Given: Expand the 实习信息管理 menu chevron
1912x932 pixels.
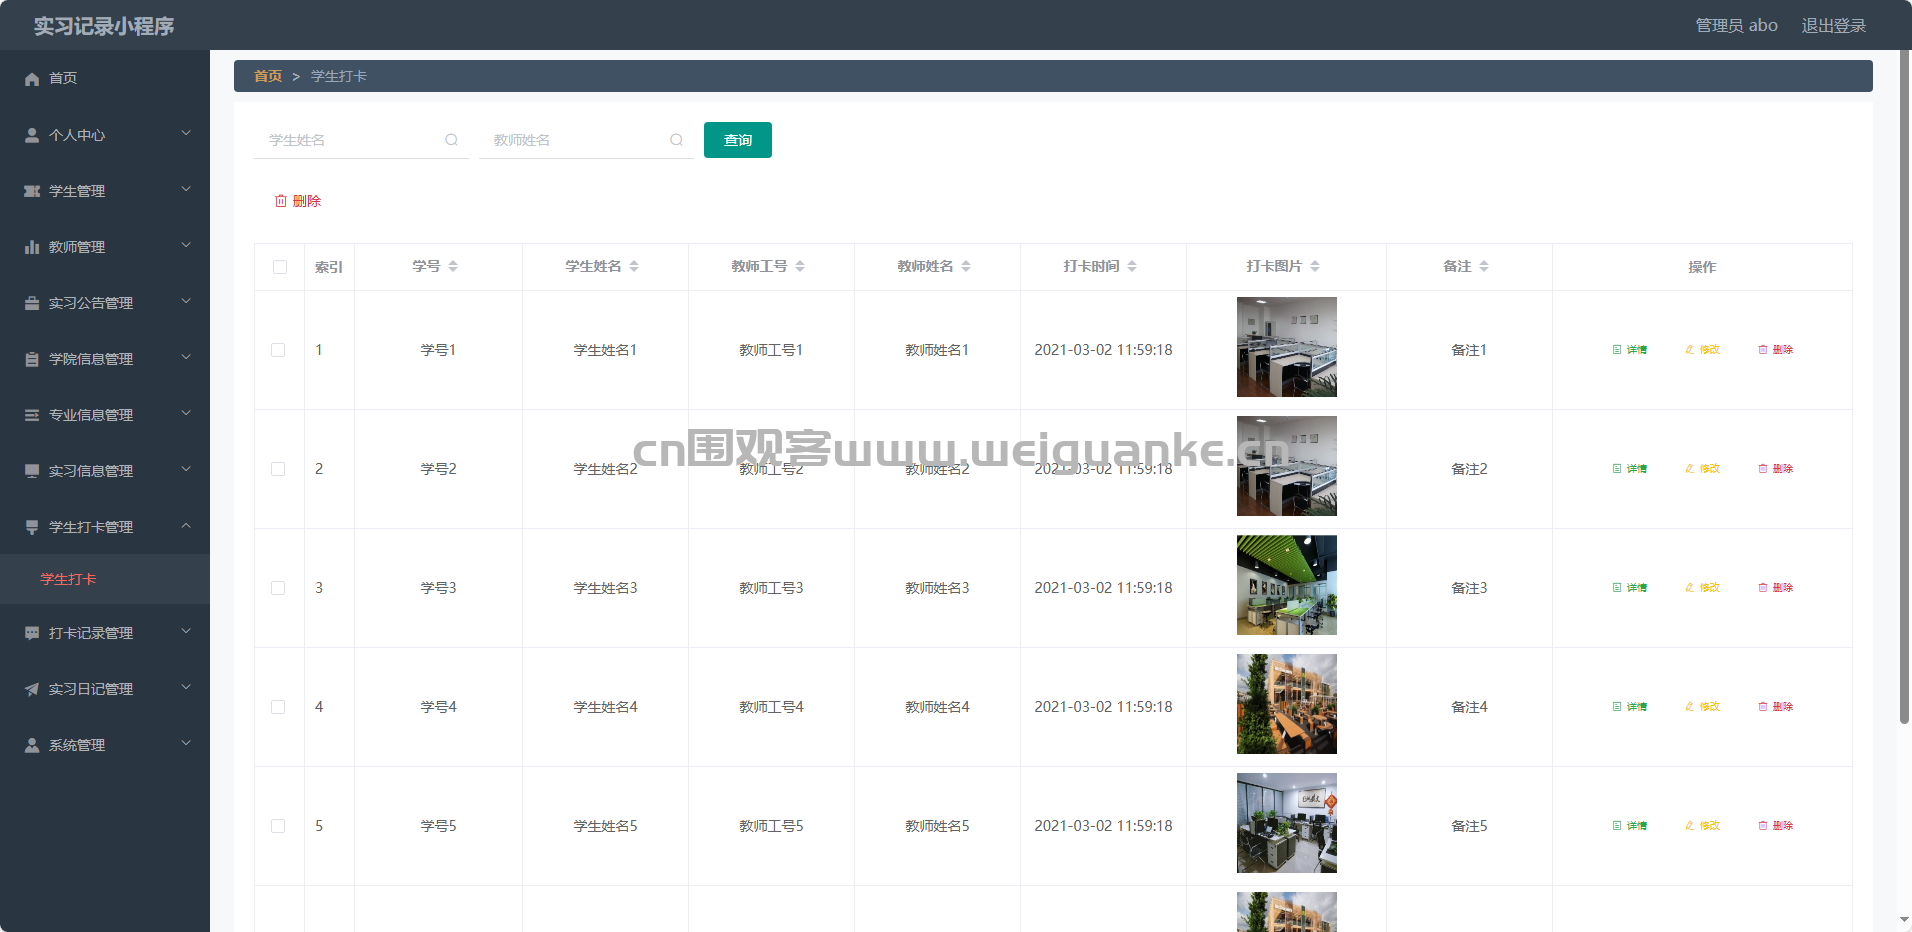Looking at the screenshot, I should [x=186, y=469].
